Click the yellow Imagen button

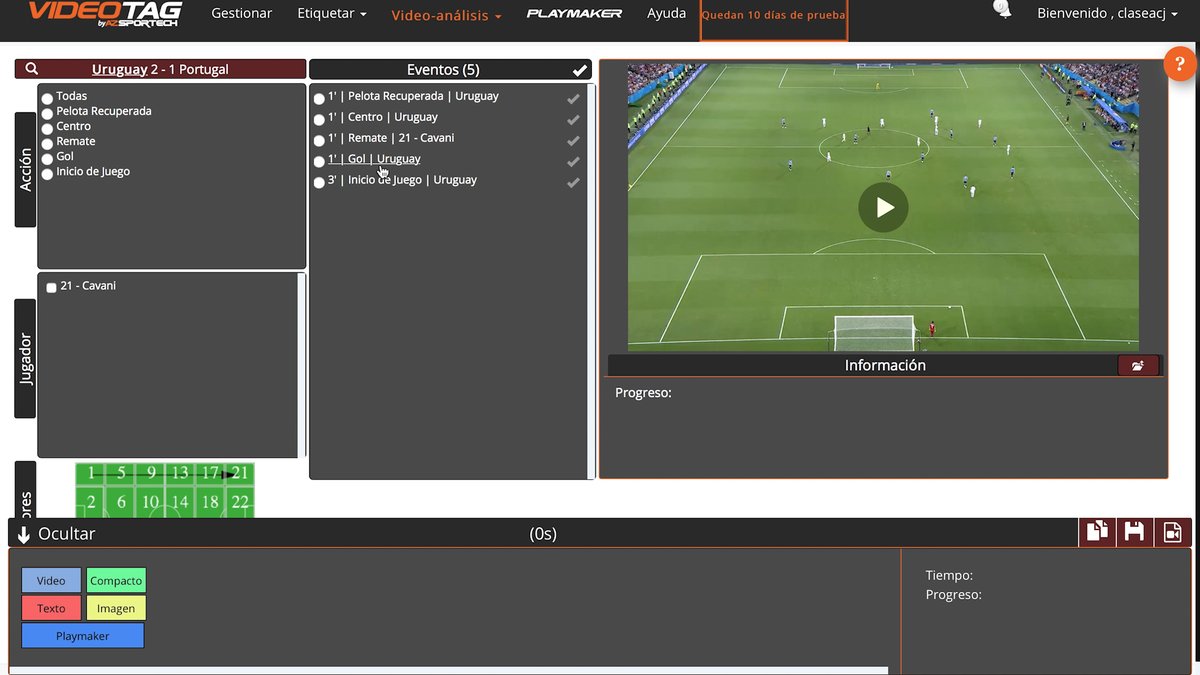click(x=116, y=608)
